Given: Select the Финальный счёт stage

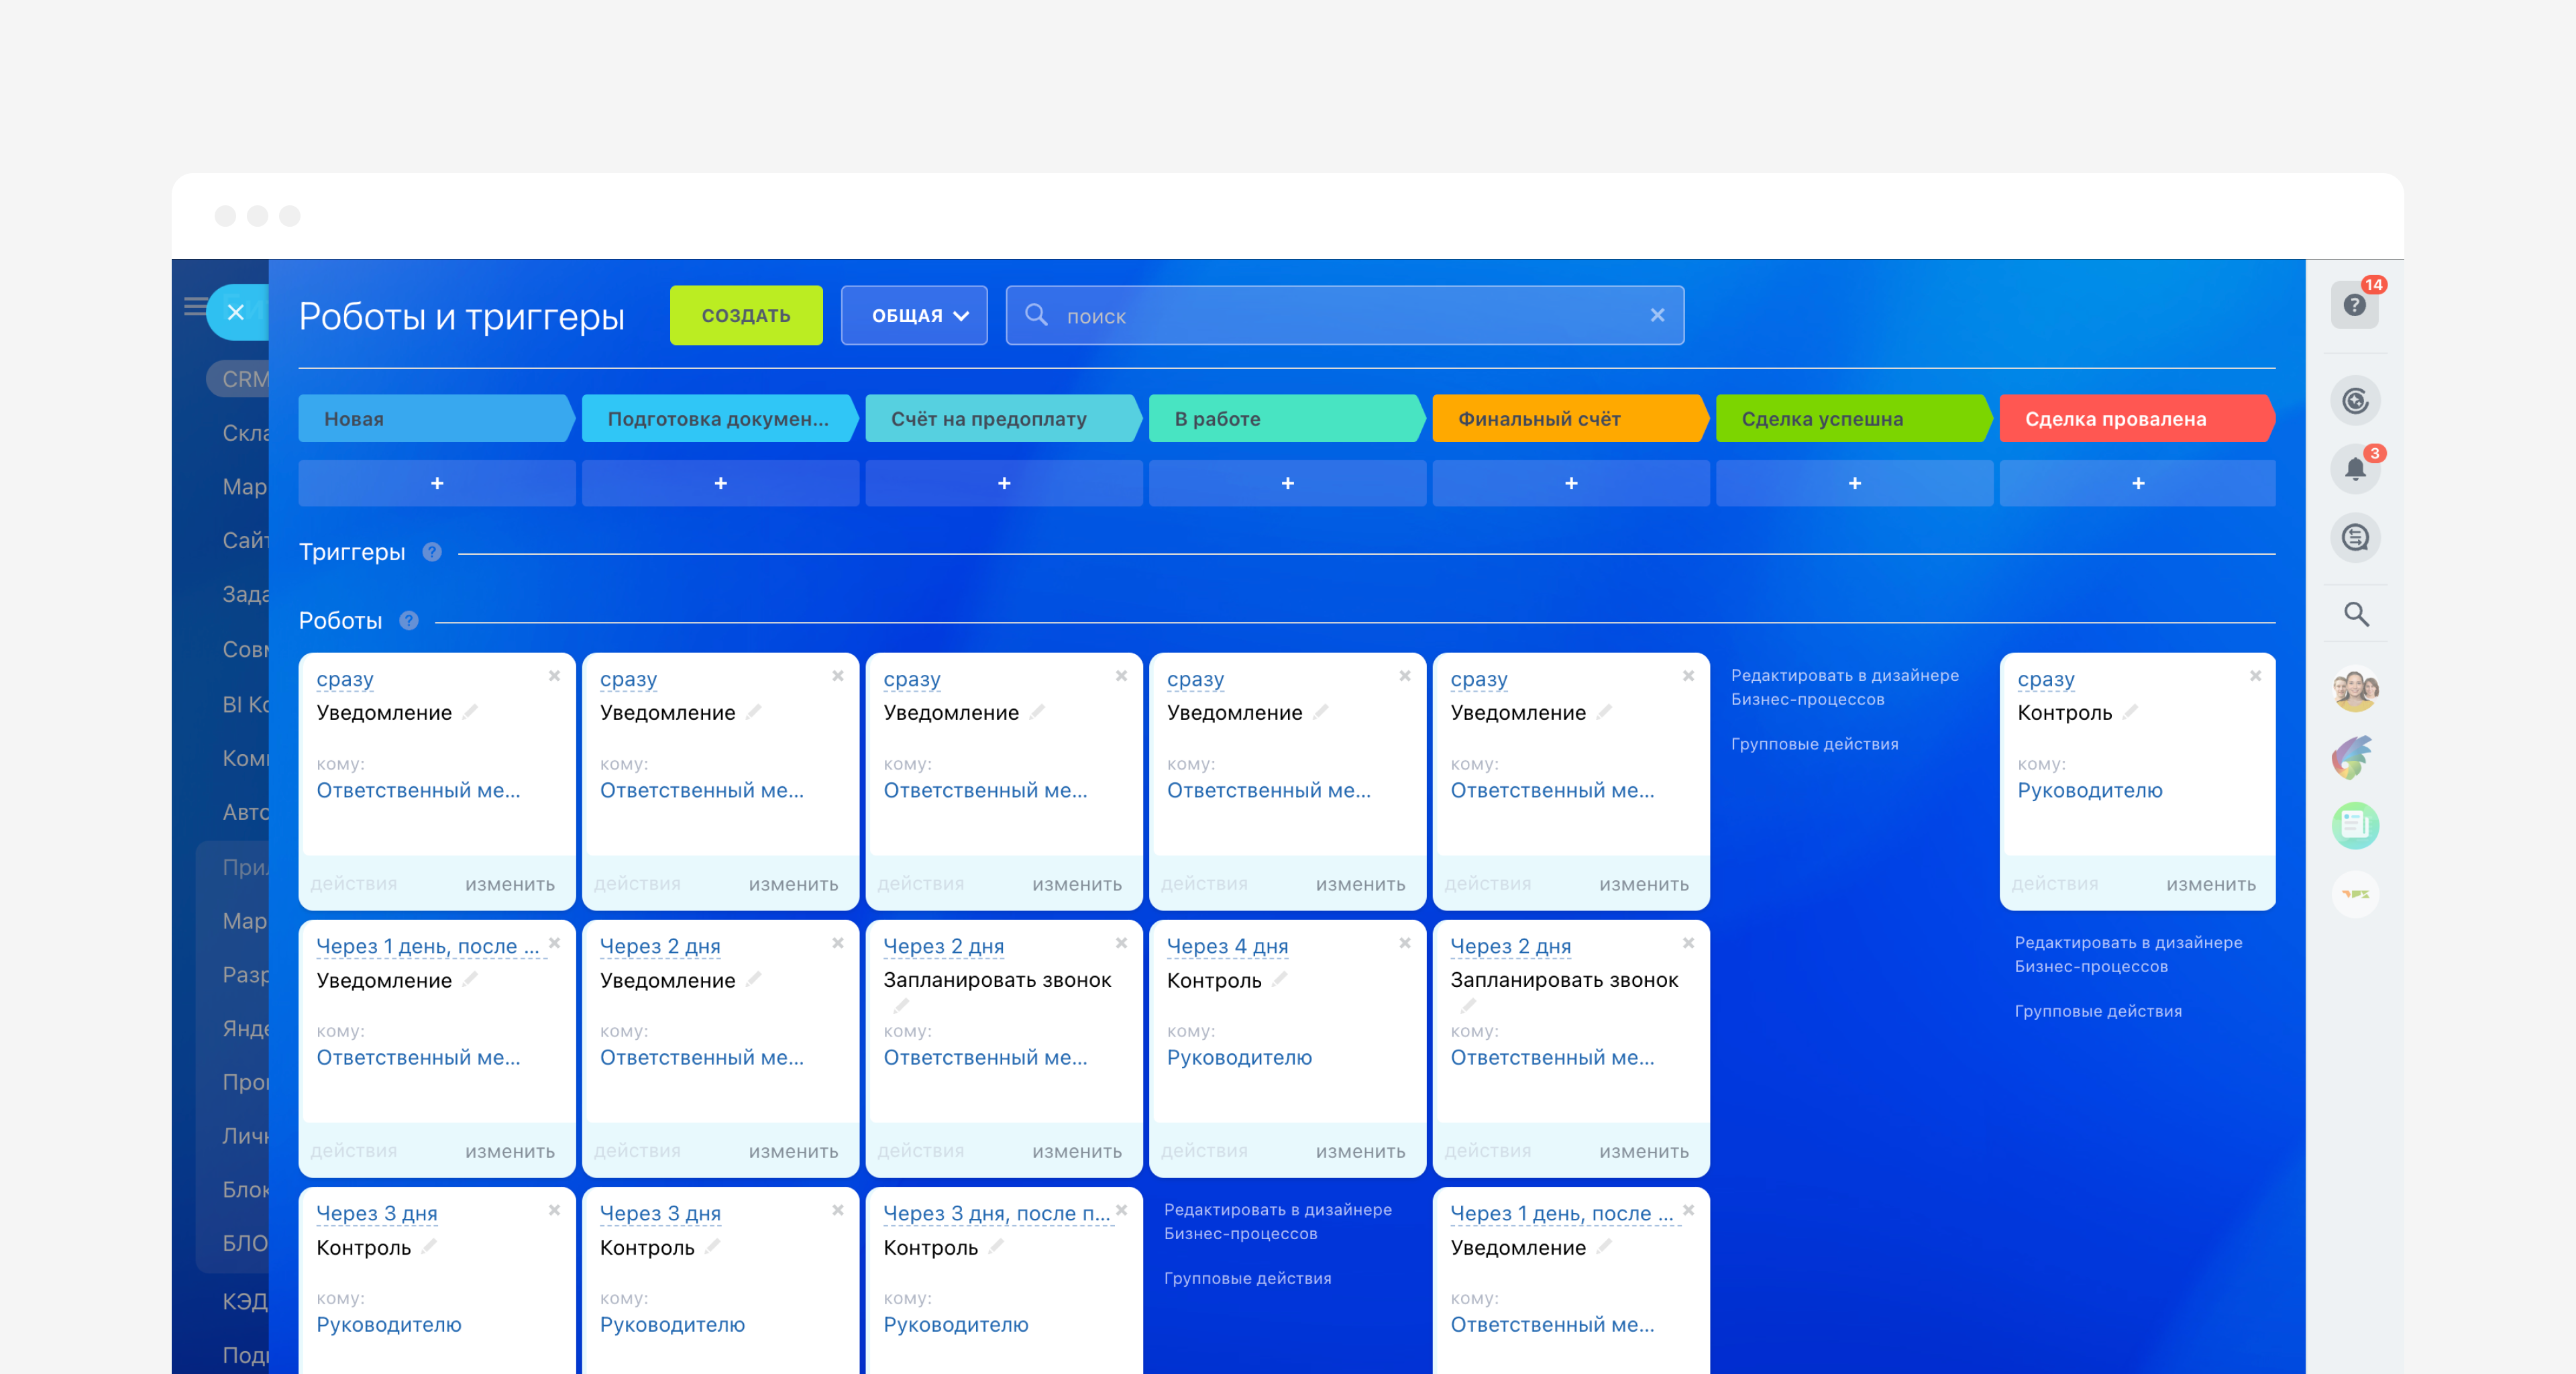Looking at the screenshot, I should point(1571,419).
